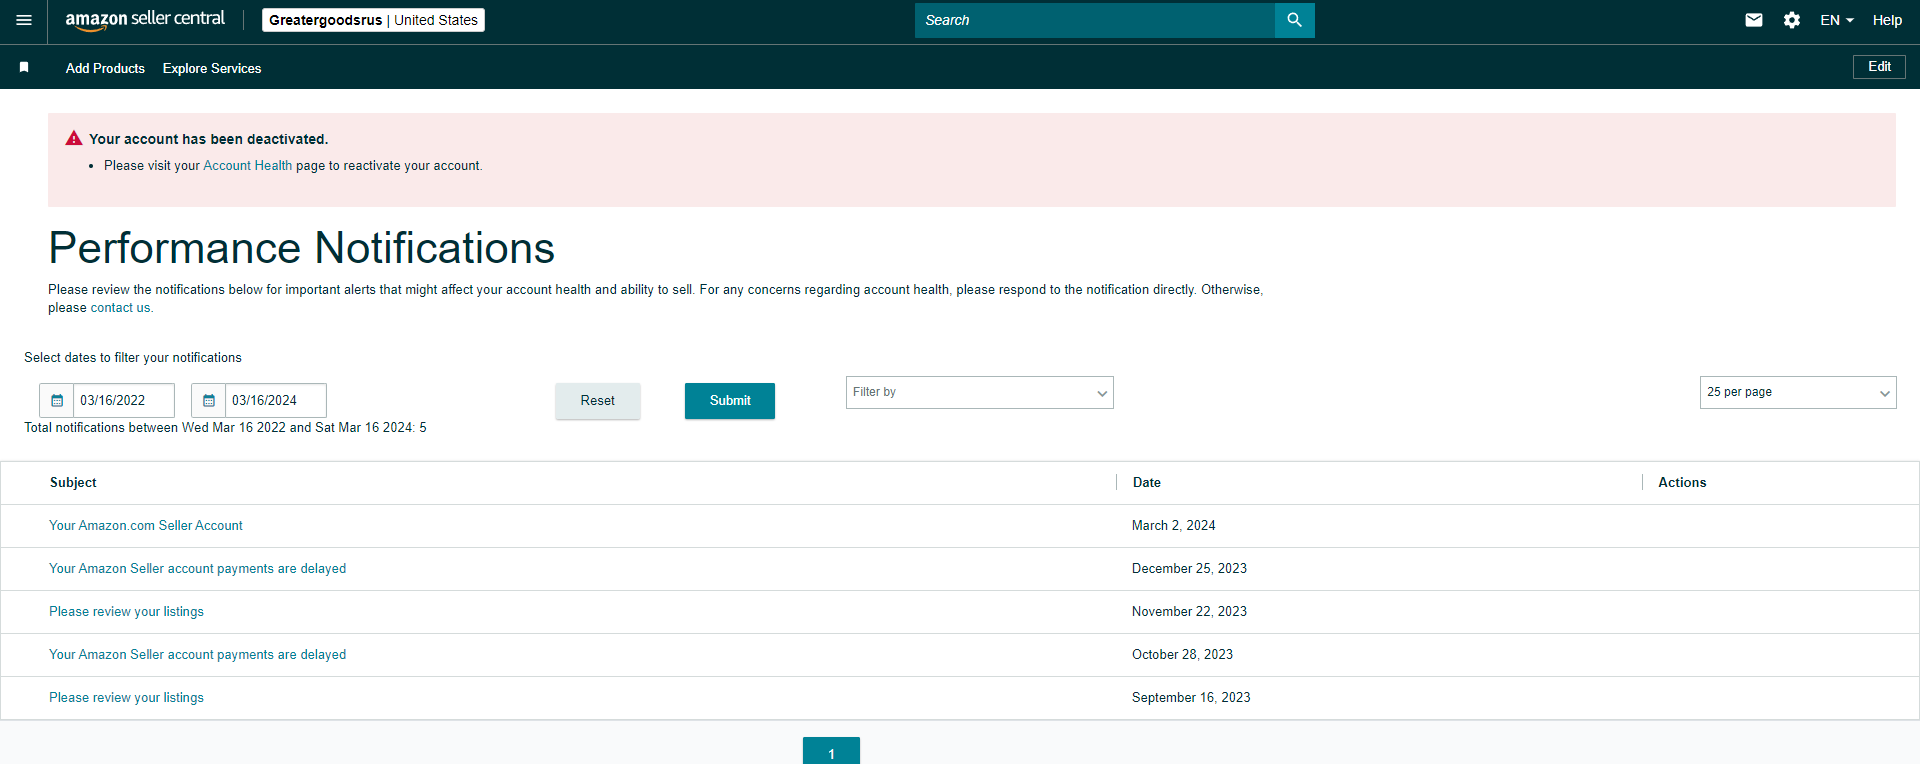Screen dimensions: 1920x764
Task: Click the December 25, 2023 date cell
Action: 1189,568
